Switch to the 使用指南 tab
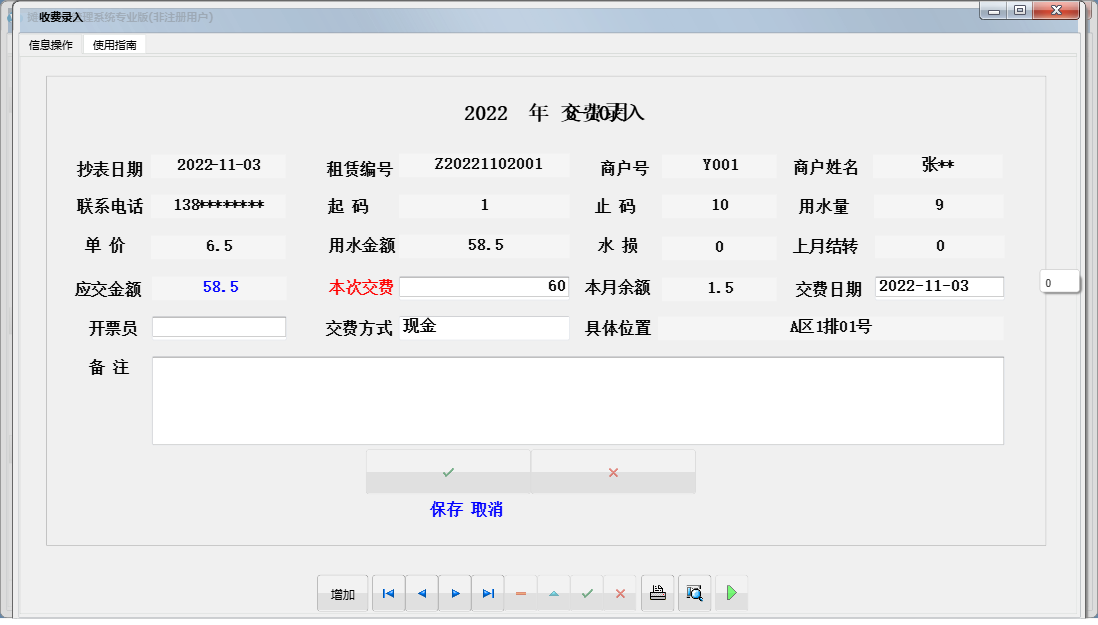This screenshot has width=1098, height=625. click(114, 45)
